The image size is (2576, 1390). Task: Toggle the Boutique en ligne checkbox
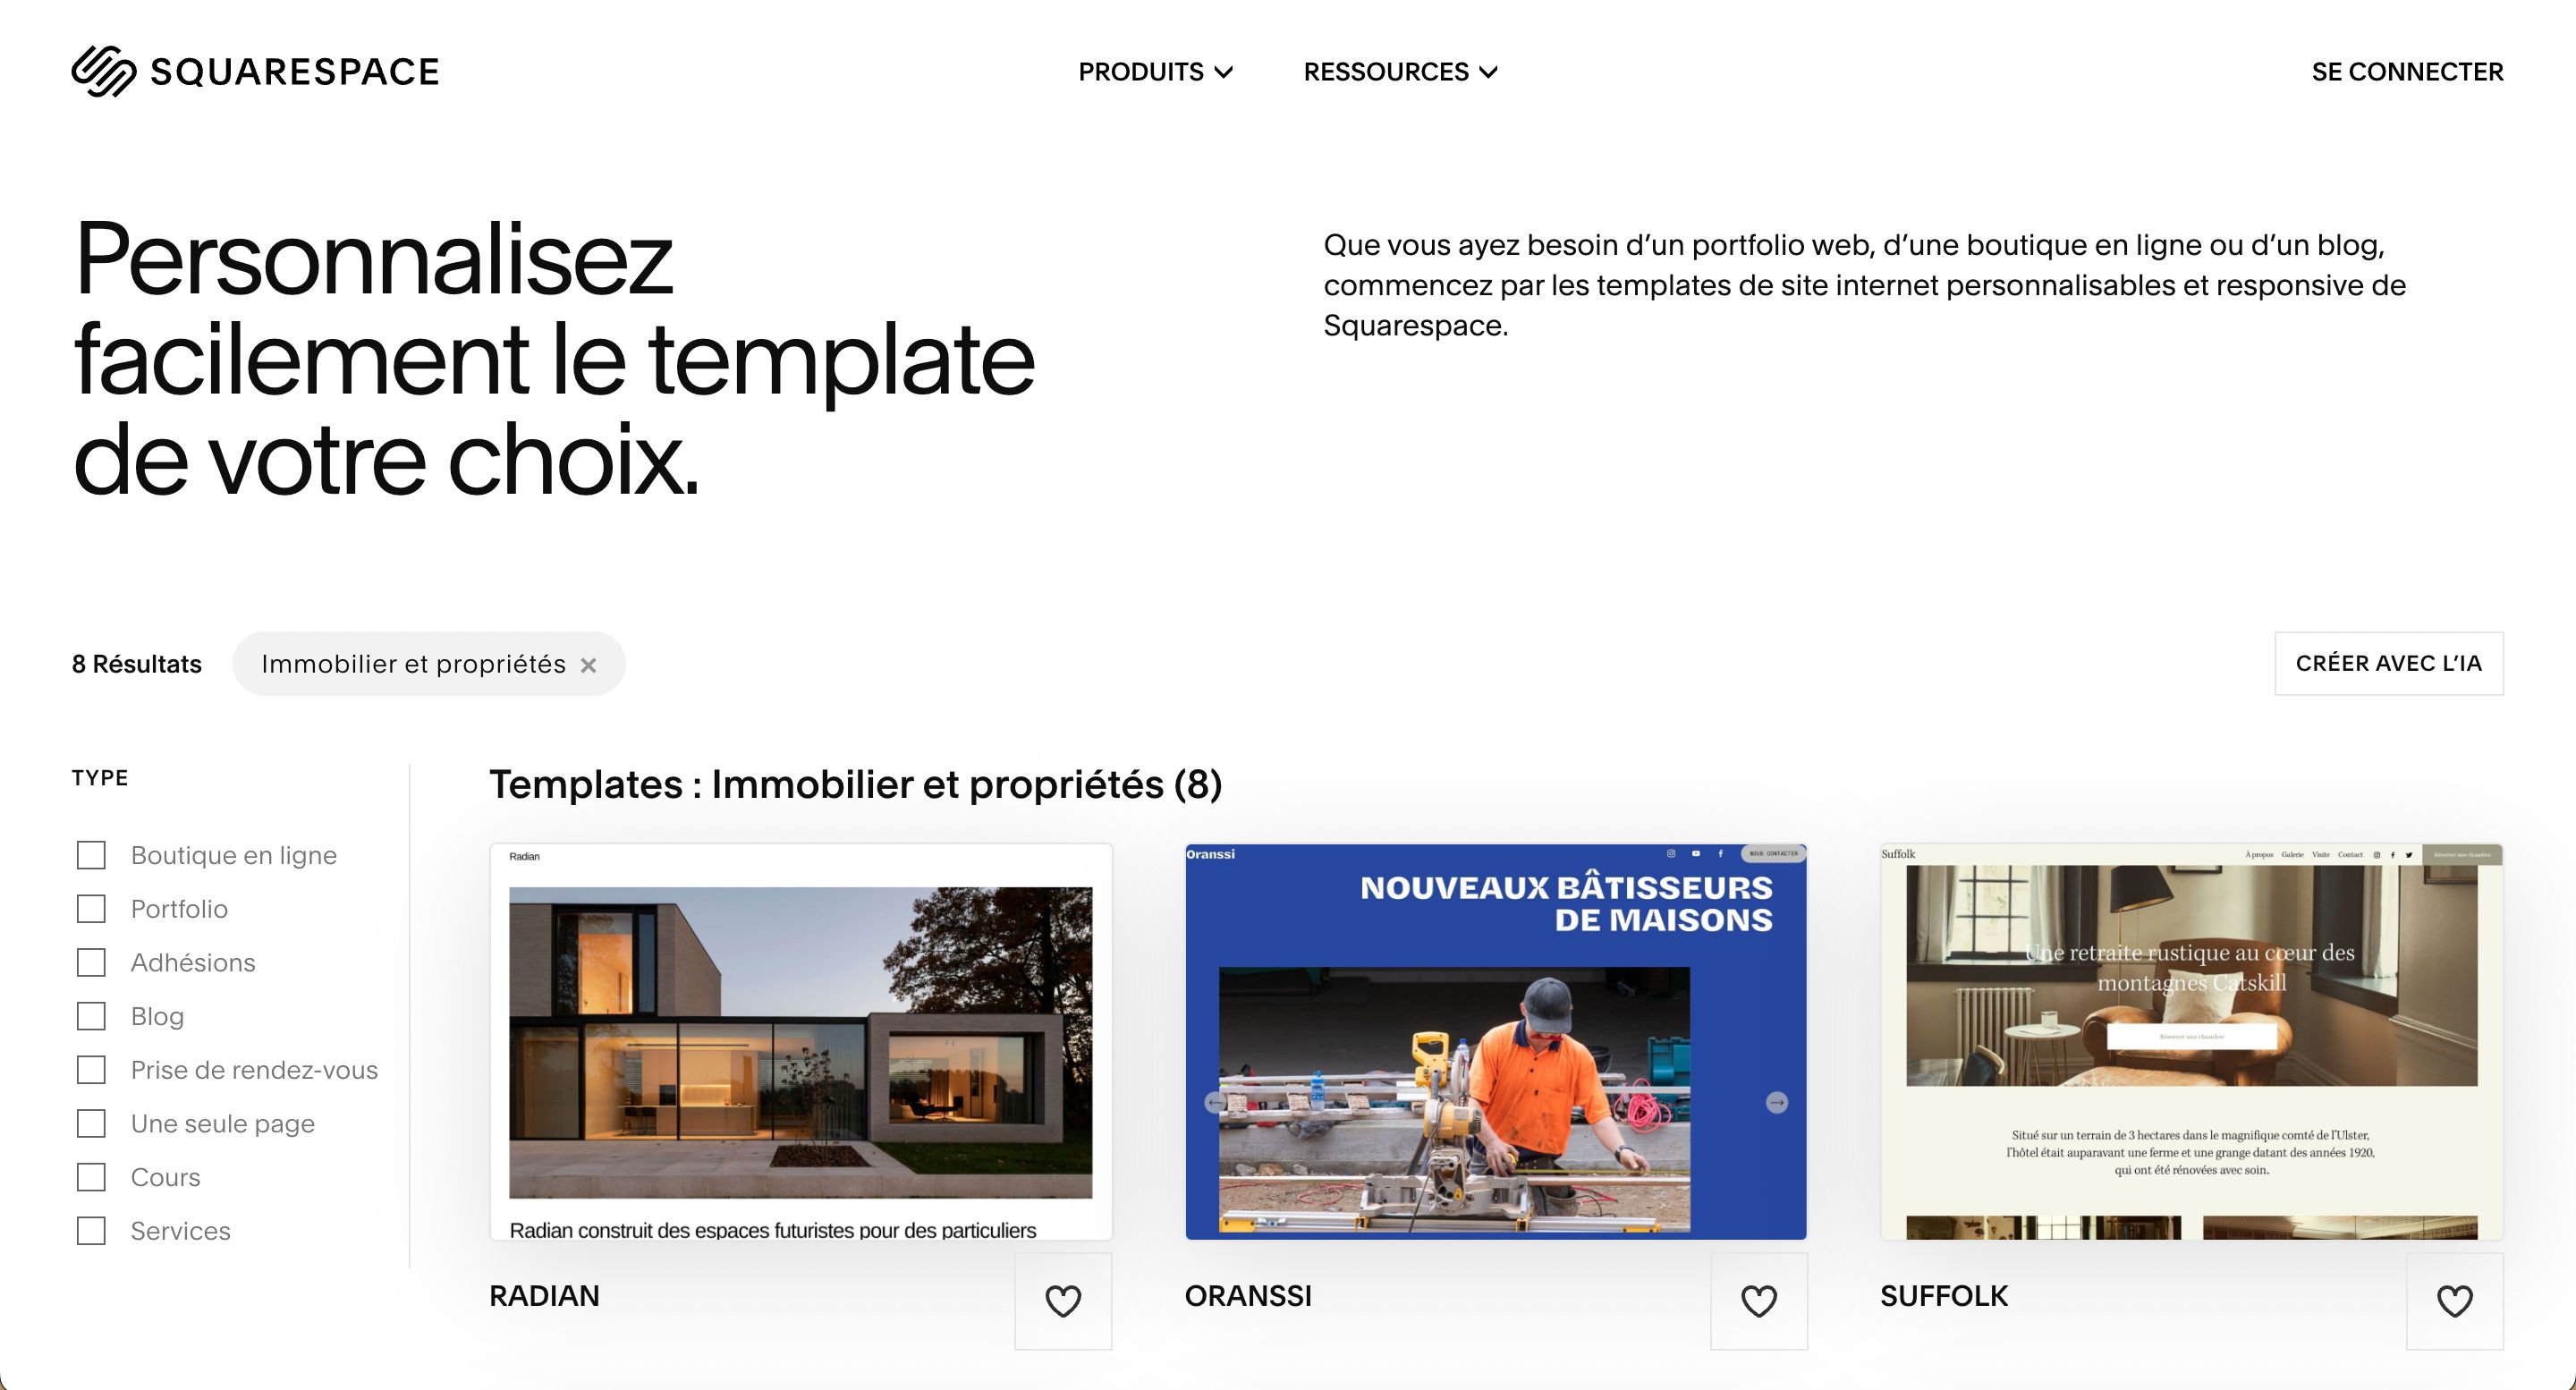(90, 854)
